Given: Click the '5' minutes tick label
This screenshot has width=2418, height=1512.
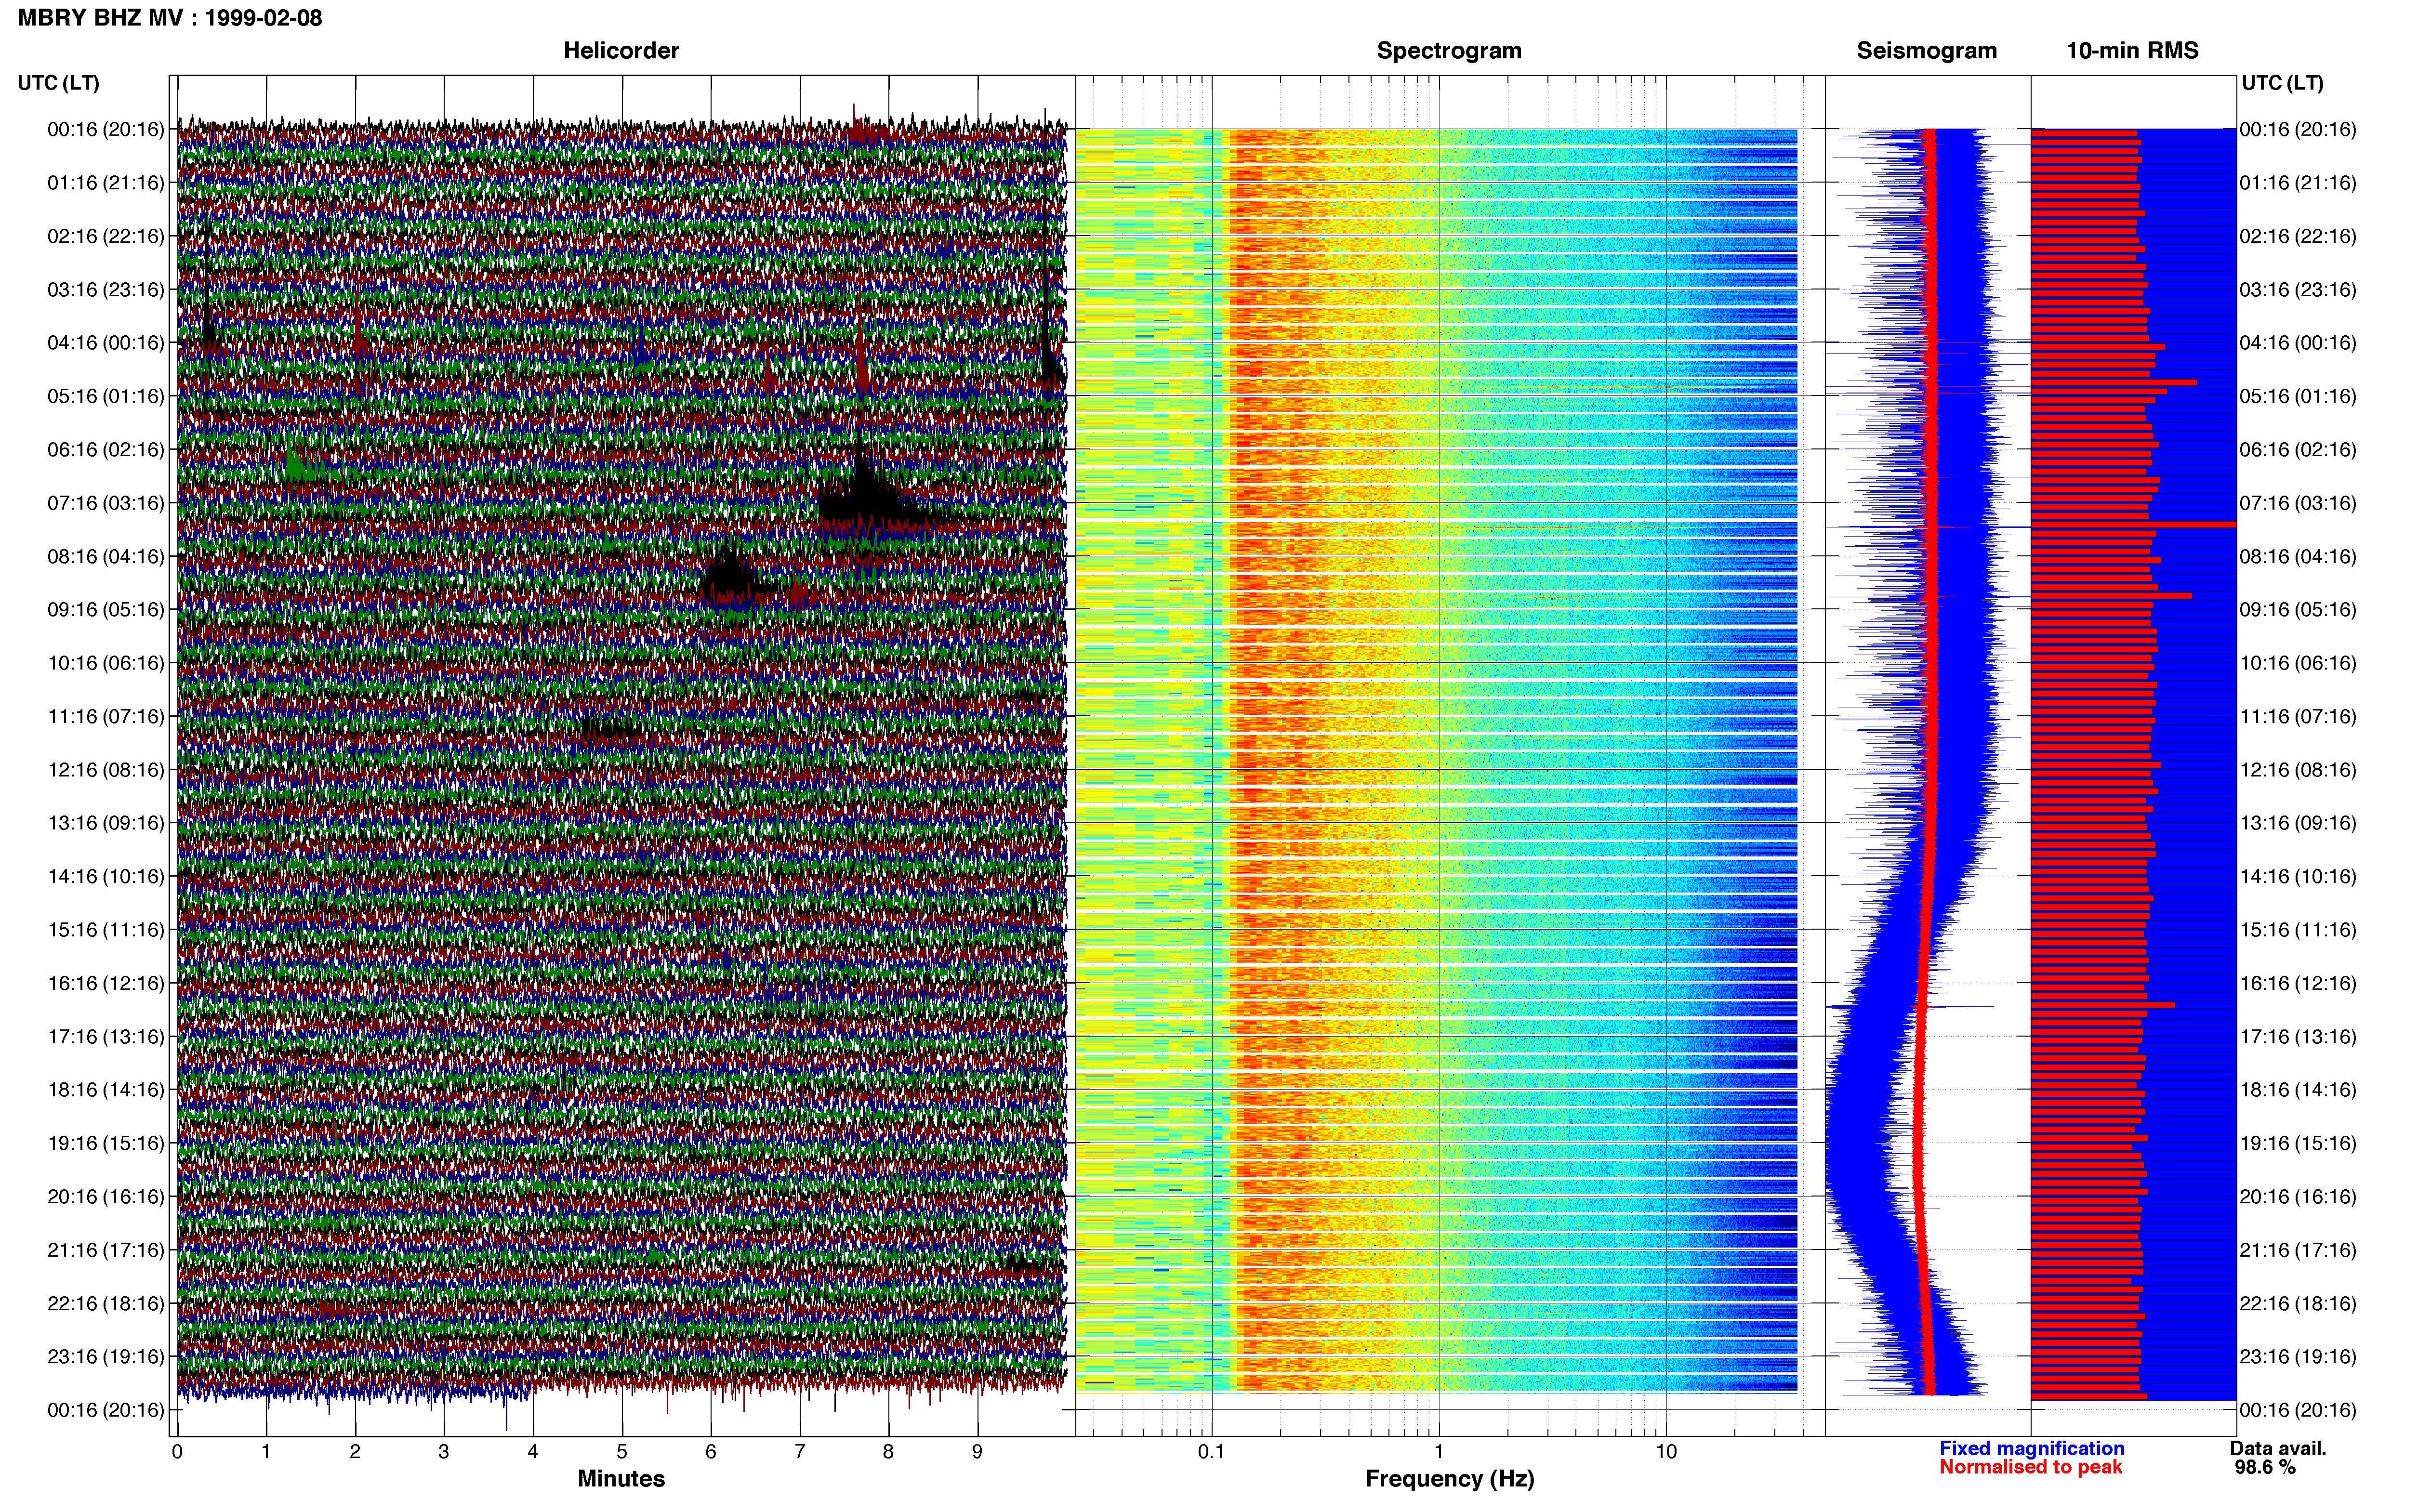Looking at the screenshot, I should point(622,1452).
